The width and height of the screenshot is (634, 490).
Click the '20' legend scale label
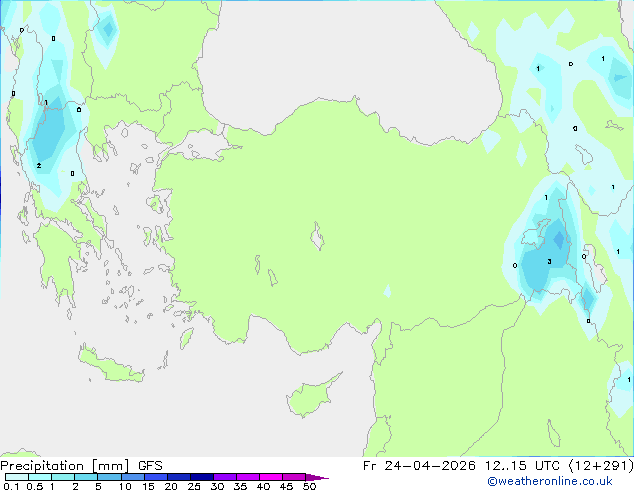tap(171, 486)
